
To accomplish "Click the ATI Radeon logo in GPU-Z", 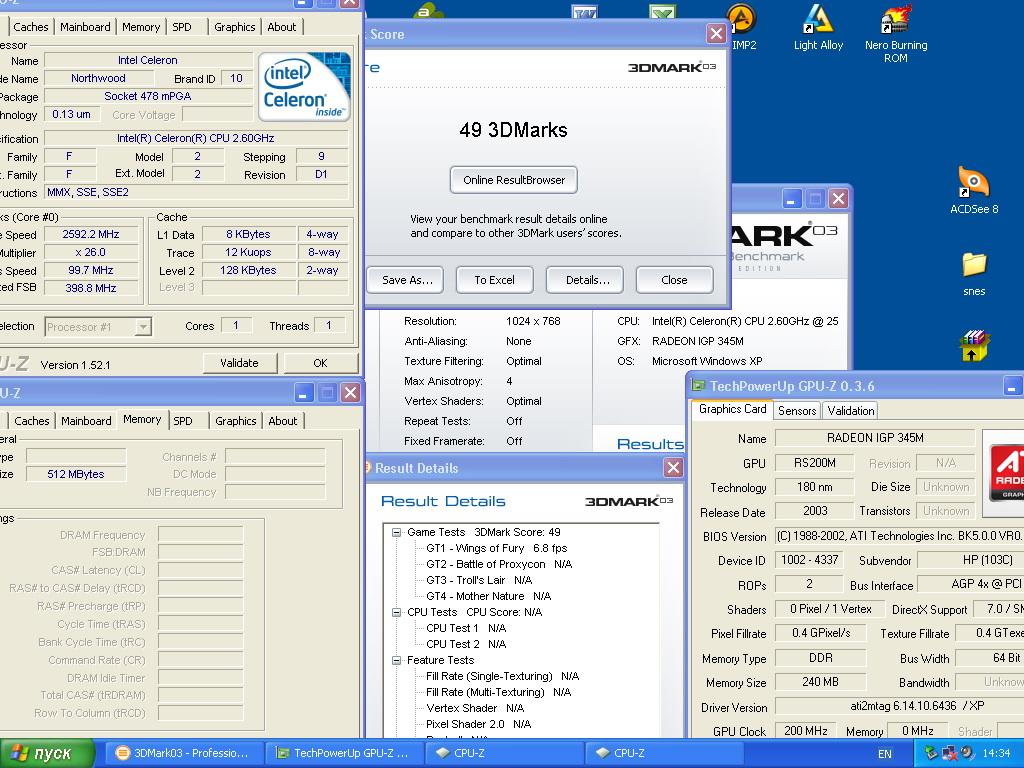I will pyautogui.click(x=1006, y=472).
